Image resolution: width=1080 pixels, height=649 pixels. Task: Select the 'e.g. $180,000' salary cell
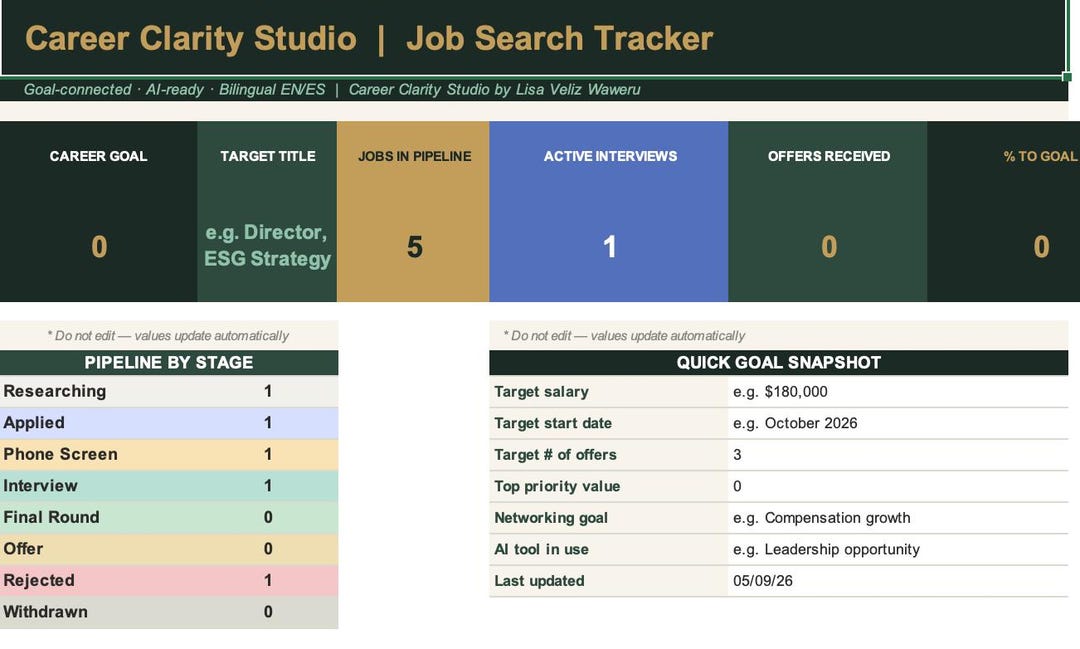tap(897, 391)
